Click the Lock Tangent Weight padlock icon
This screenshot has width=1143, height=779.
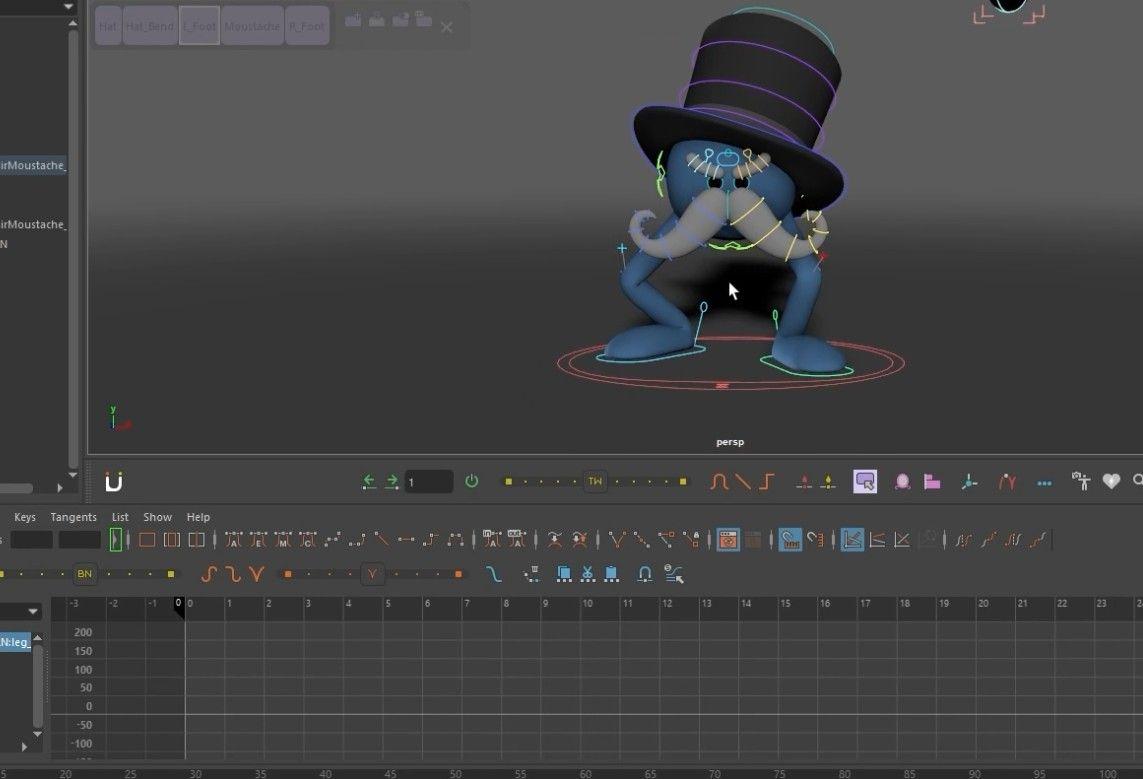pos(691,540)
